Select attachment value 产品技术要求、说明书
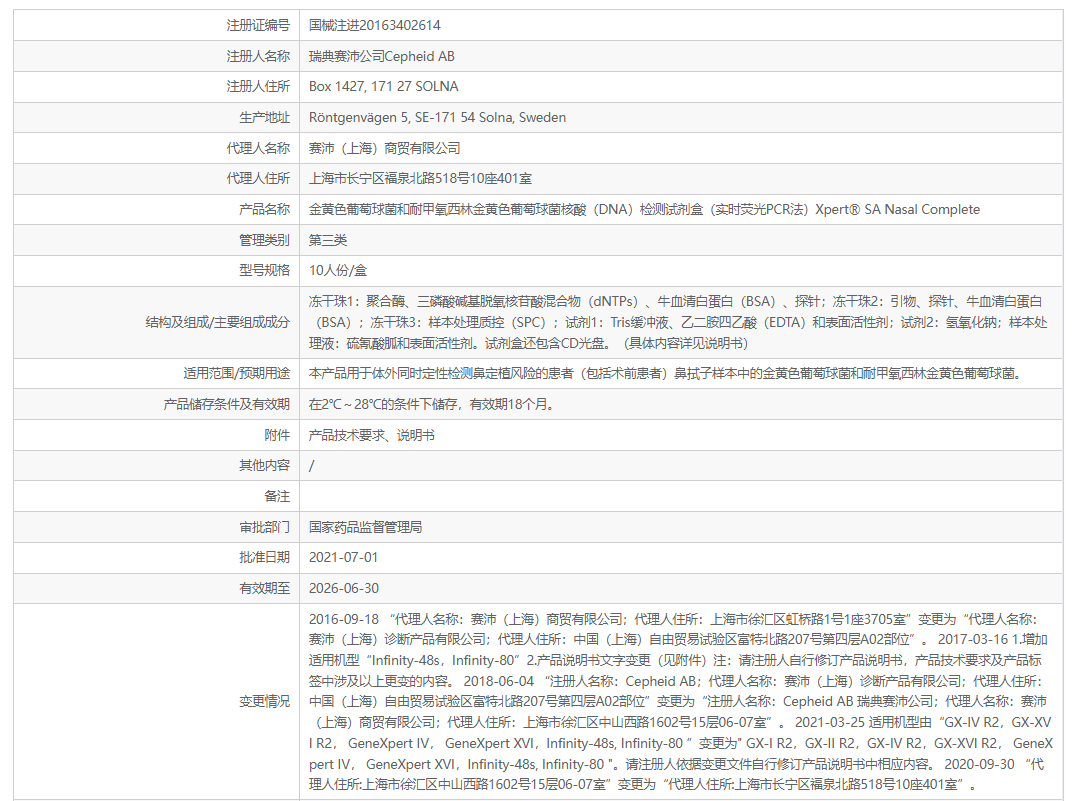Image resolution: width=1075 pixels, height=801 pixels. point(372,435)
